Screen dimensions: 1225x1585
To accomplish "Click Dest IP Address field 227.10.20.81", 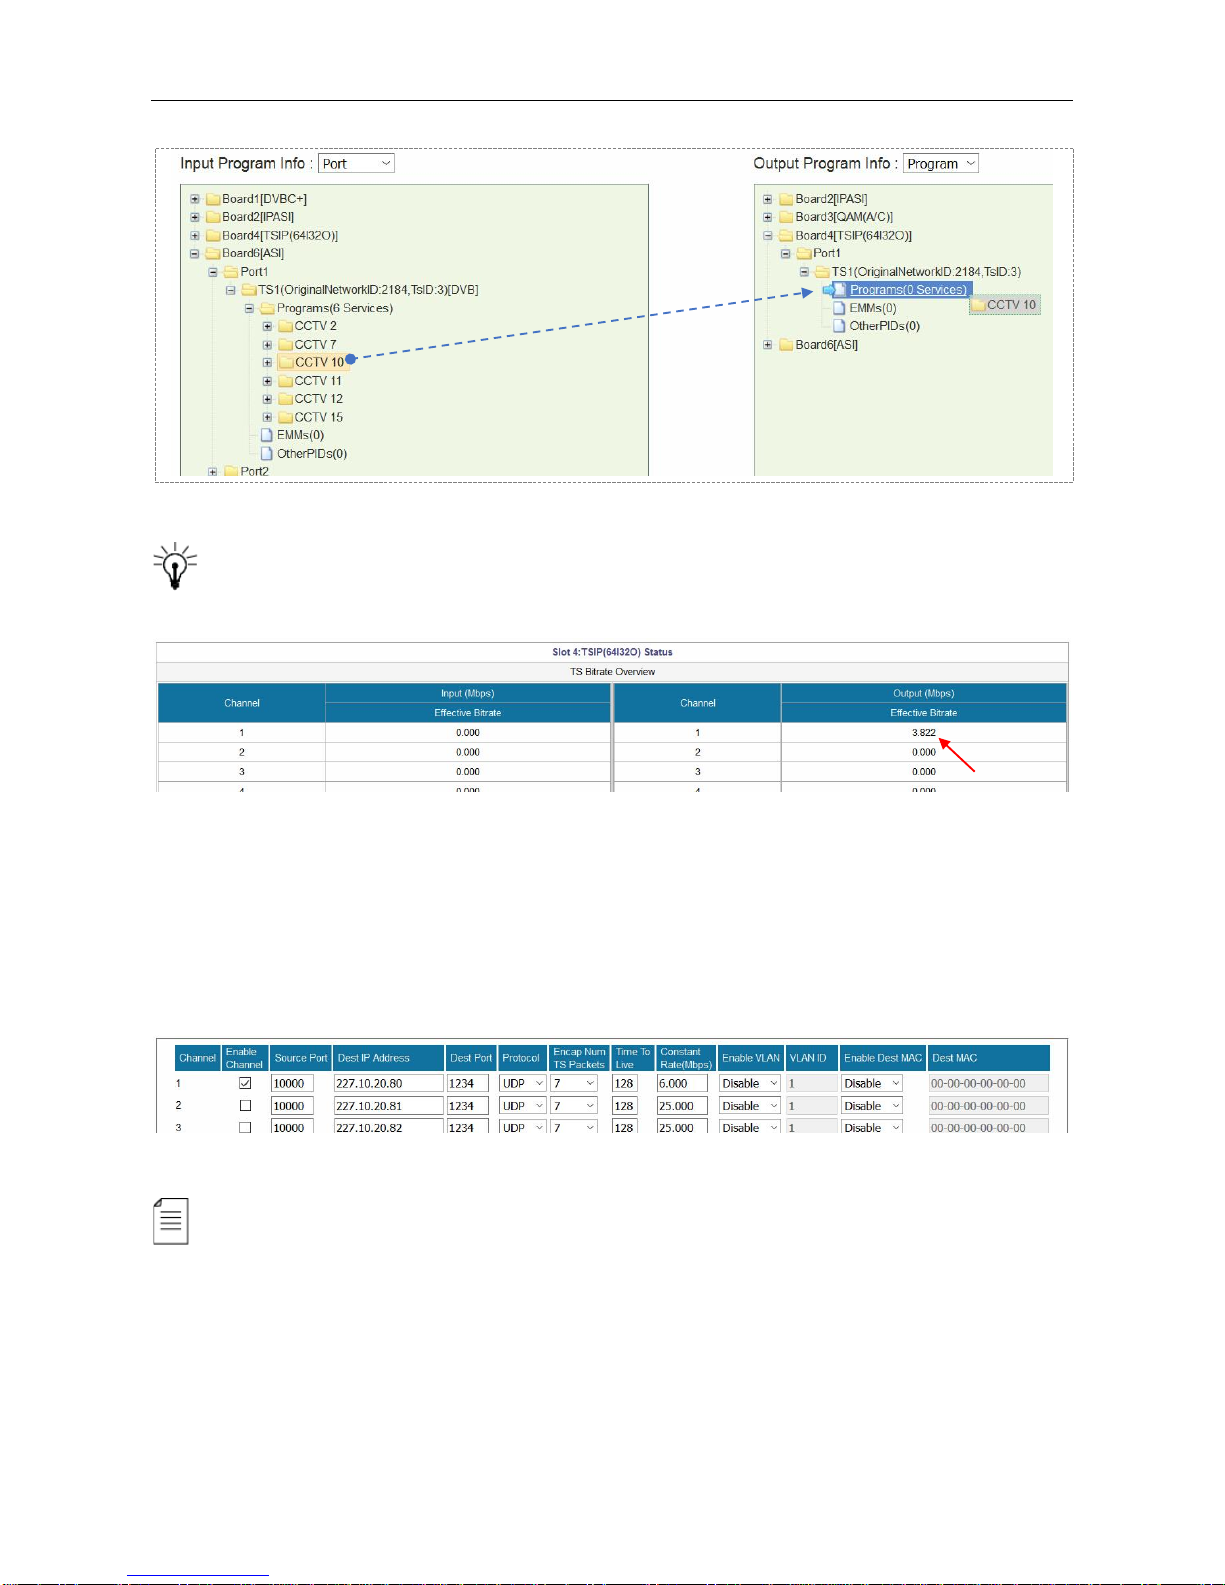I will (388, 1106).
